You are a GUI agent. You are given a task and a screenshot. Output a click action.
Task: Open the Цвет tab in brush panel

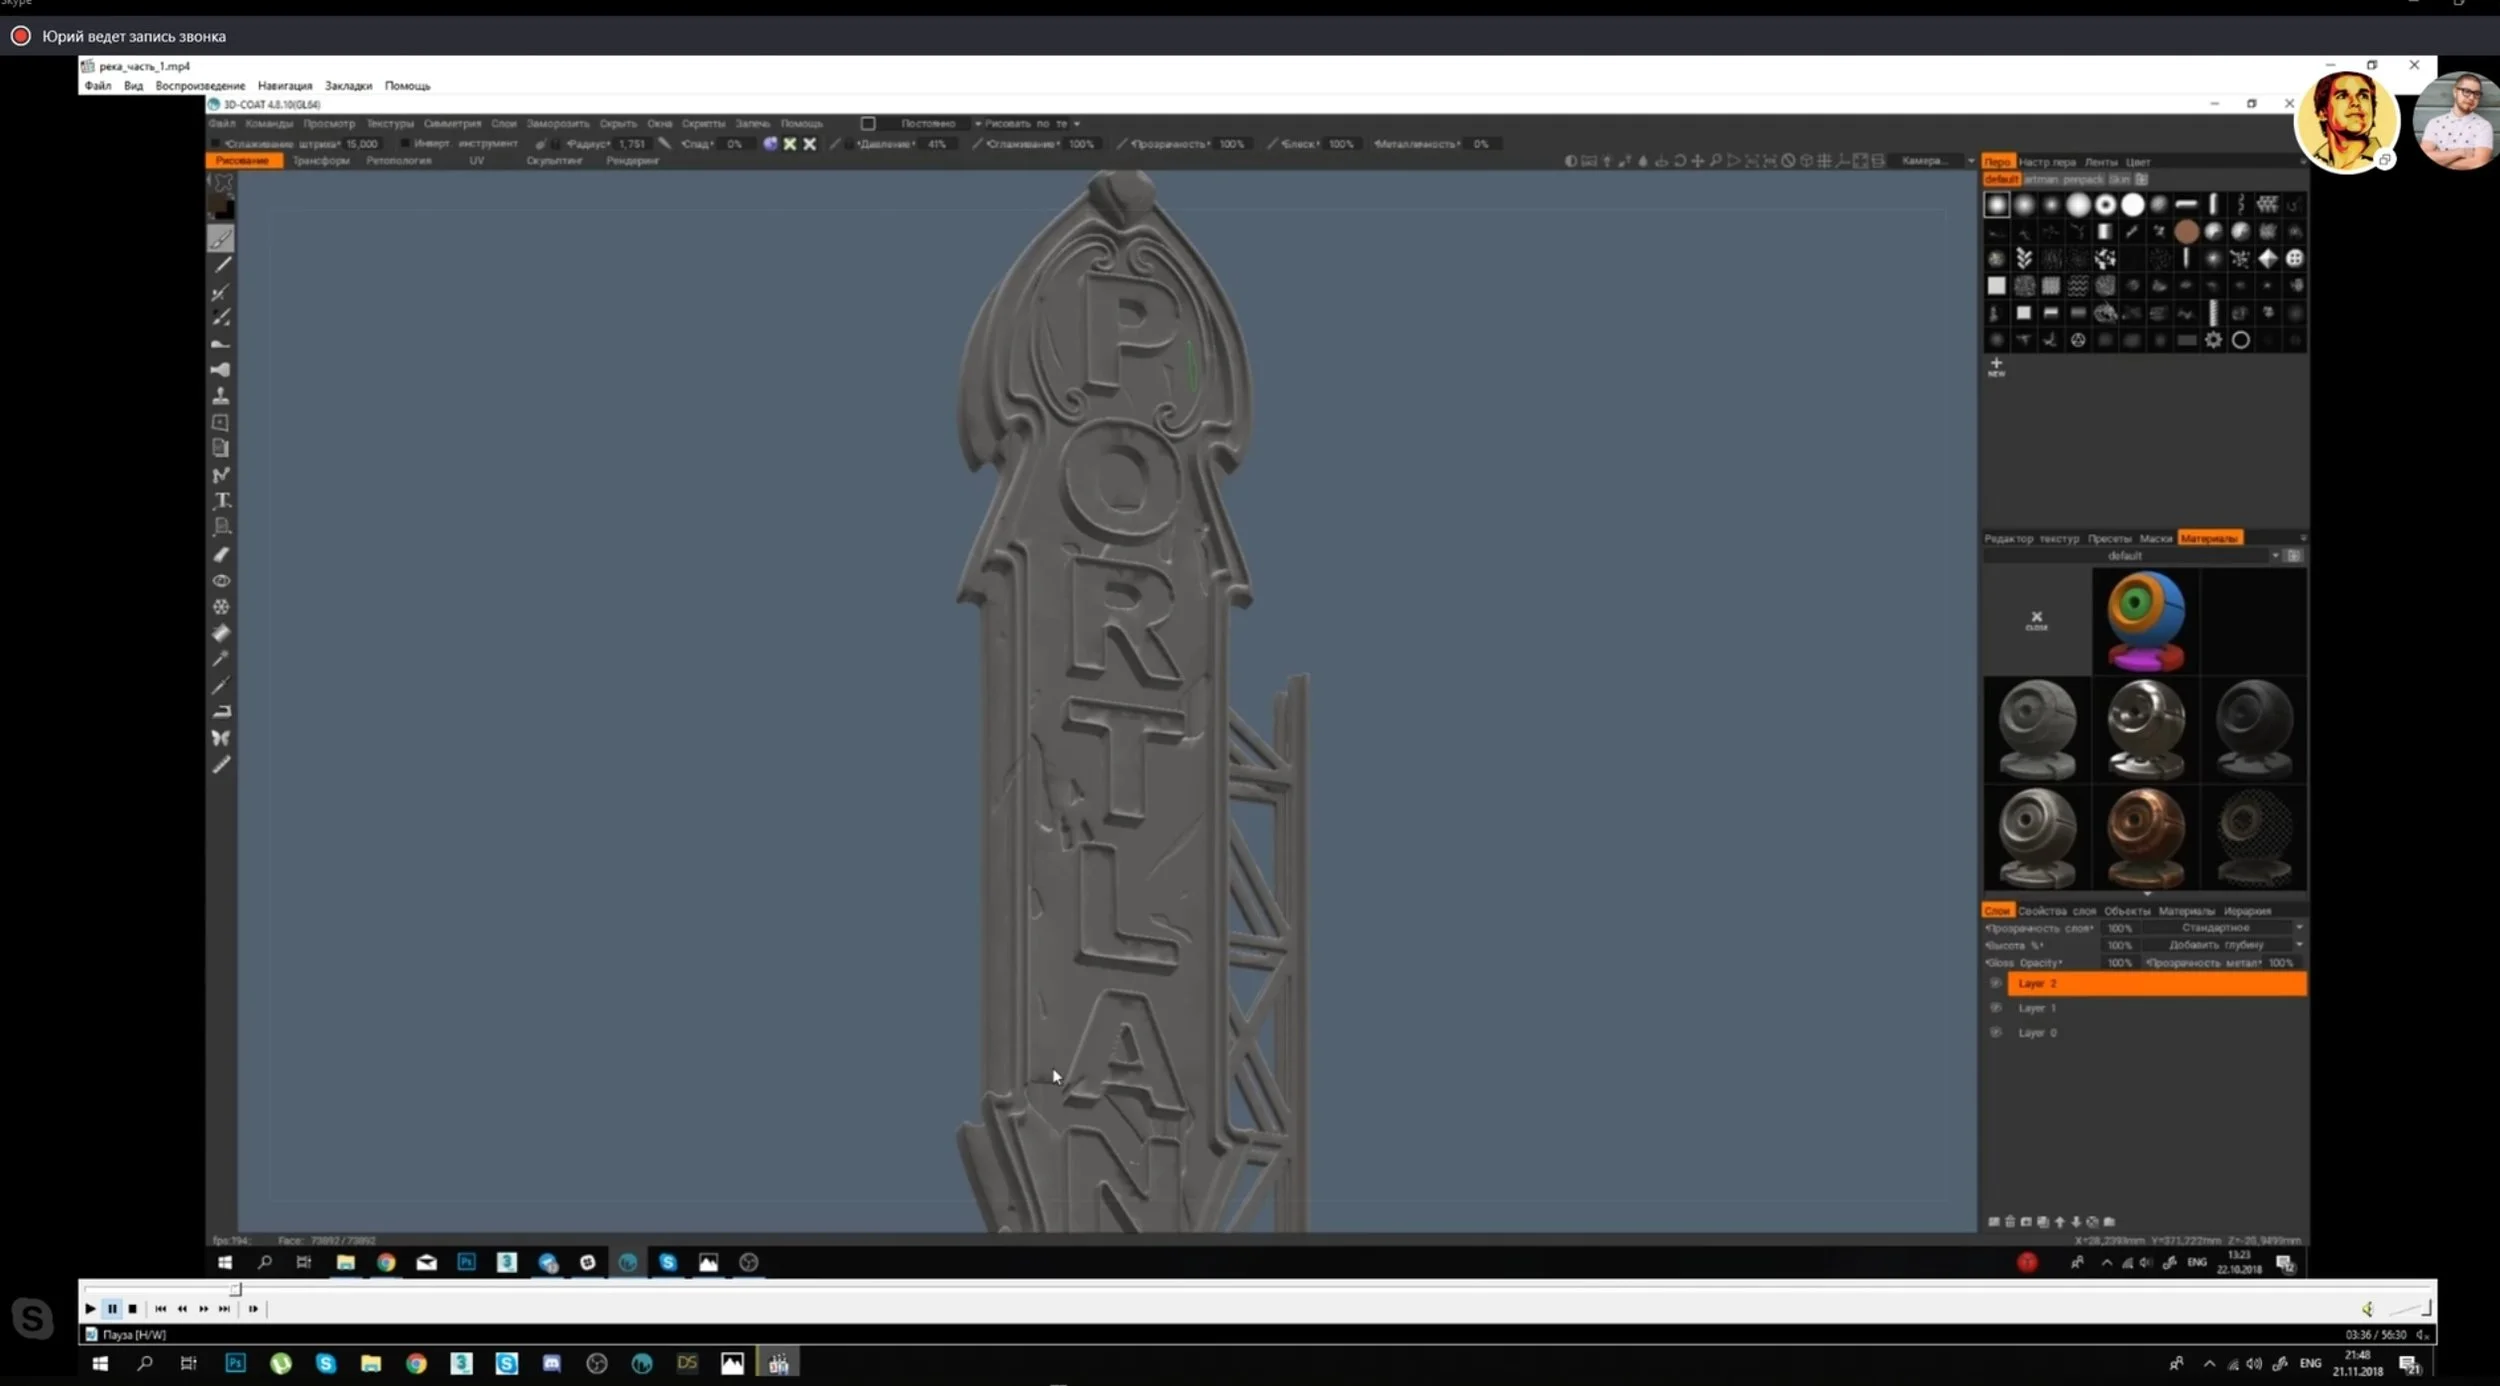tap(2138, 162)
